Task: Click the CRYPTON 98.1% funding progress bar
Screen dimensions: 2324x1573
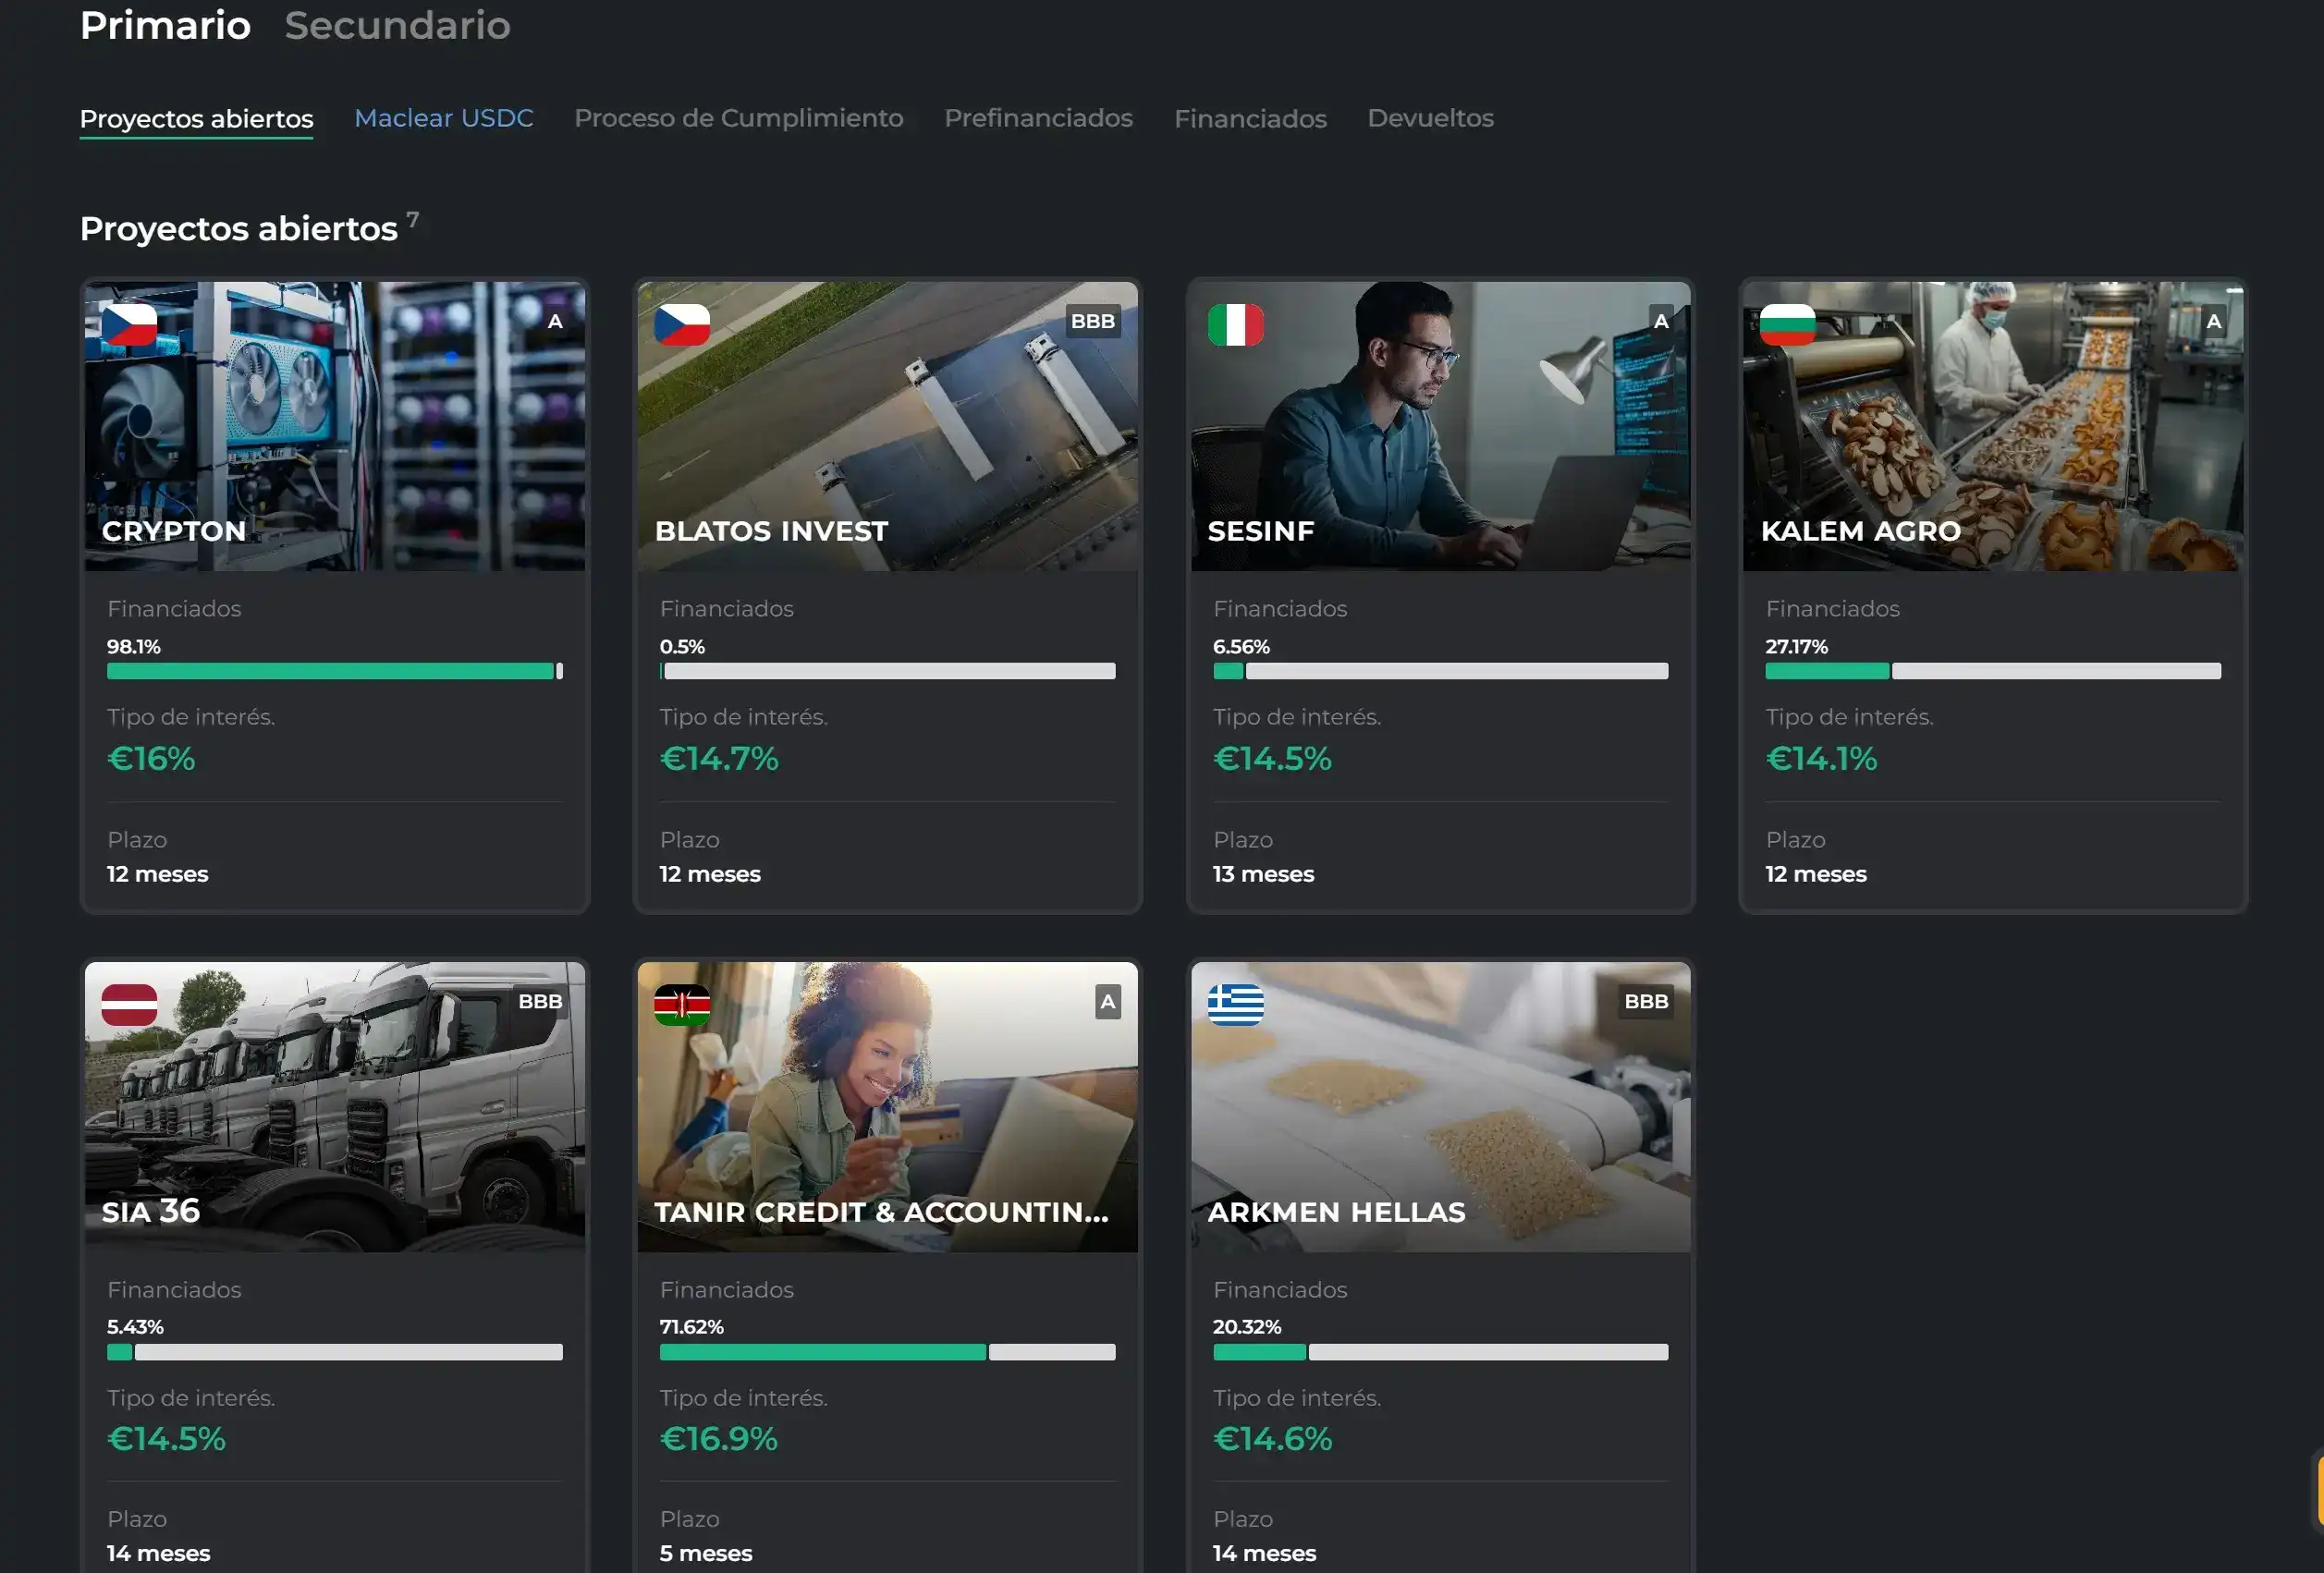Action: coord(335,671)
